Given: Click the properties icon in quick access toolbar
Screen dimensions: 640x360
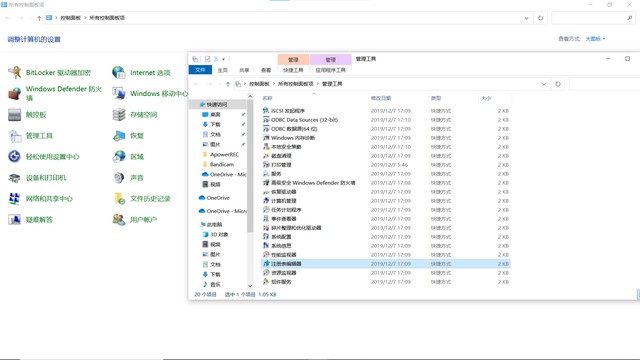Looking at the screenshot, I should [207, 59].
